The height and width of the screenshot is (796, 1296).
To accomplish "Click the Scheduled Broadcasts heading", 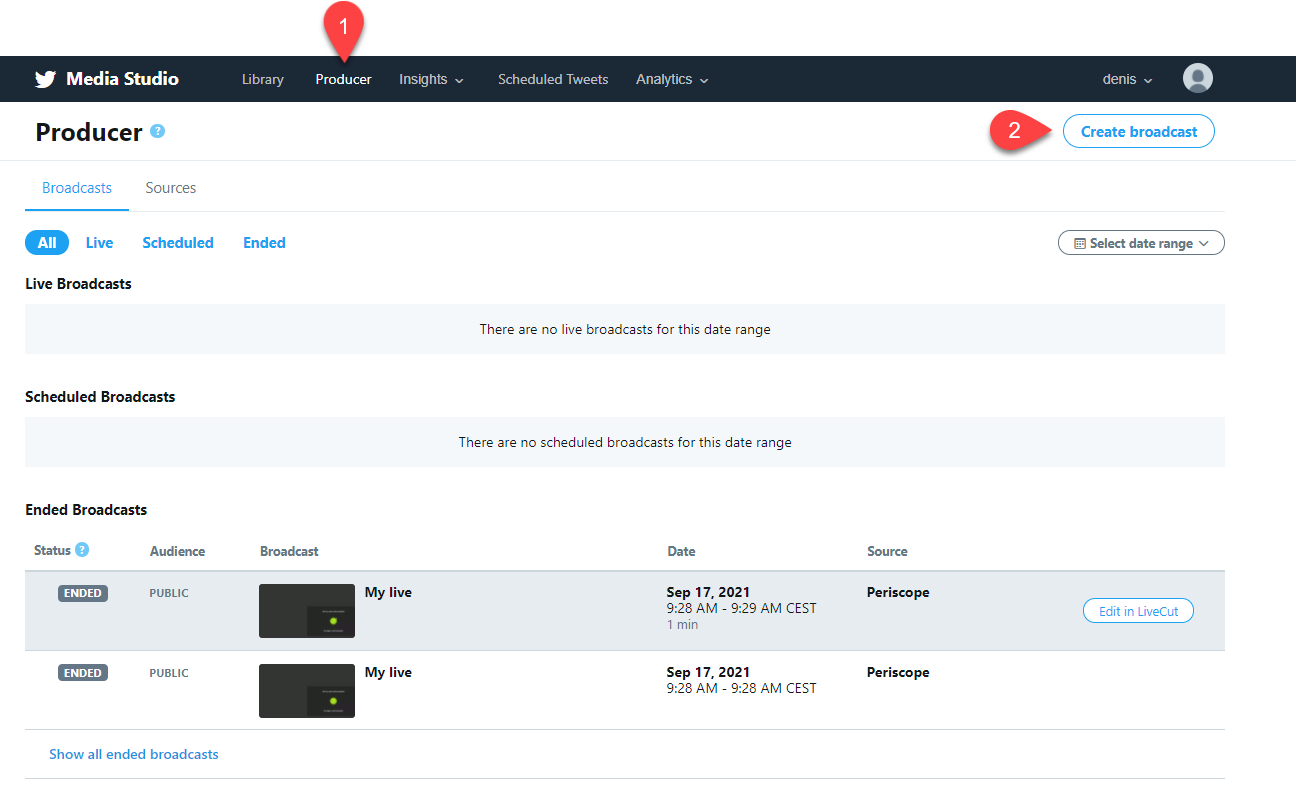I will click(100, 397).
